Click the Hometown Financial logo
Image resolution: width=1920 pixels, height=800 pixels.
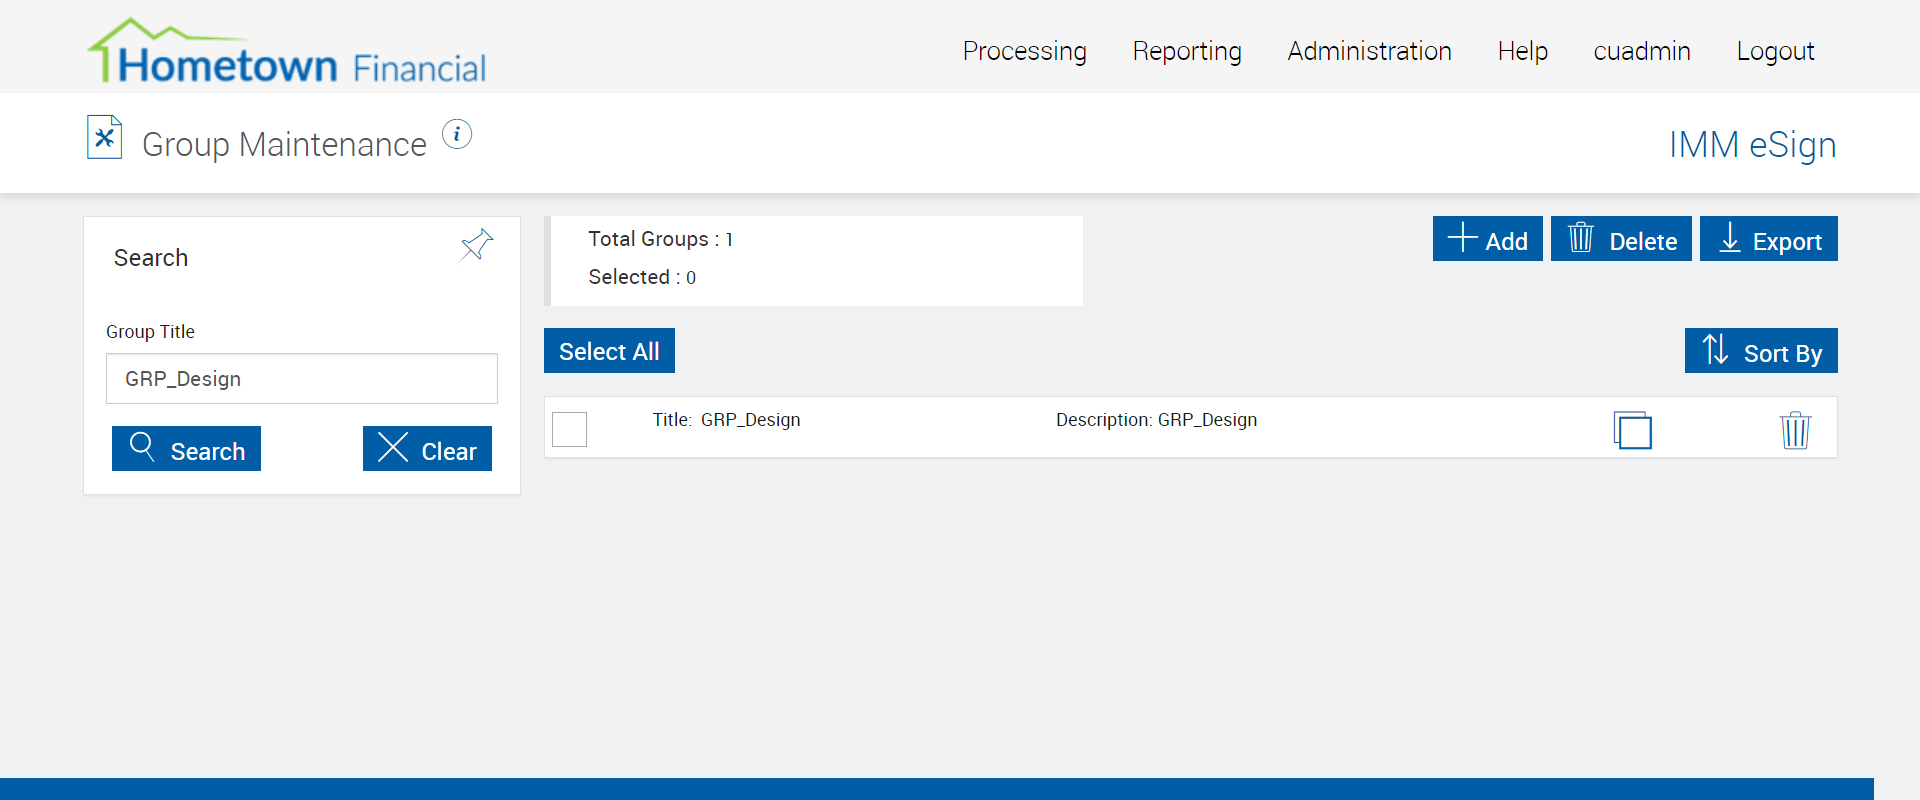(x=287, y=52)
